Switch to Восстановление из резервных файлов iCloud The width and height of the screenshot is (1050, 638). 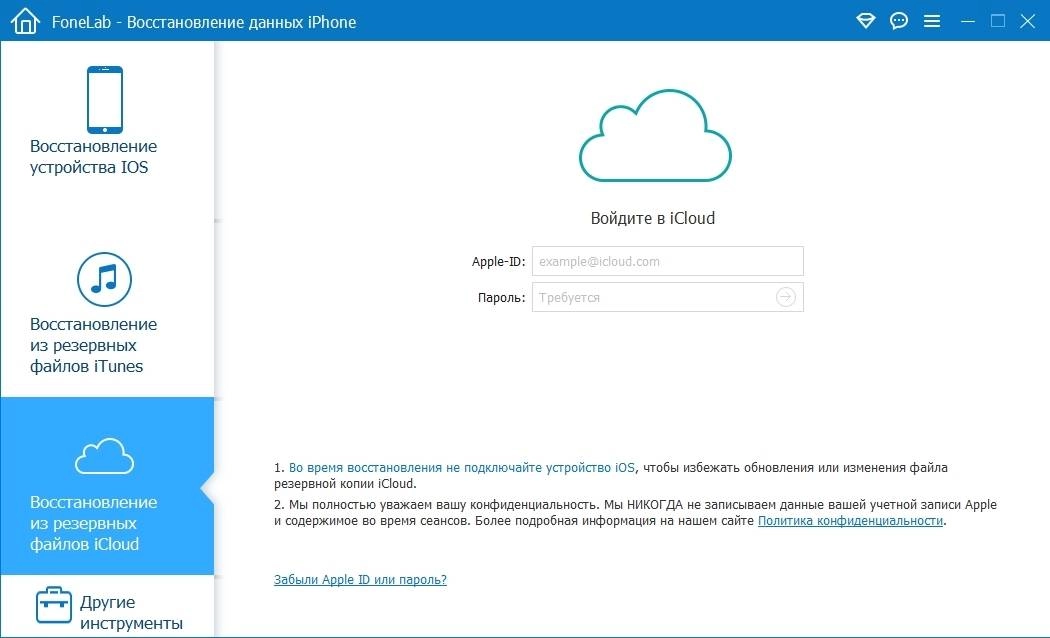click(x=107, y=486)
